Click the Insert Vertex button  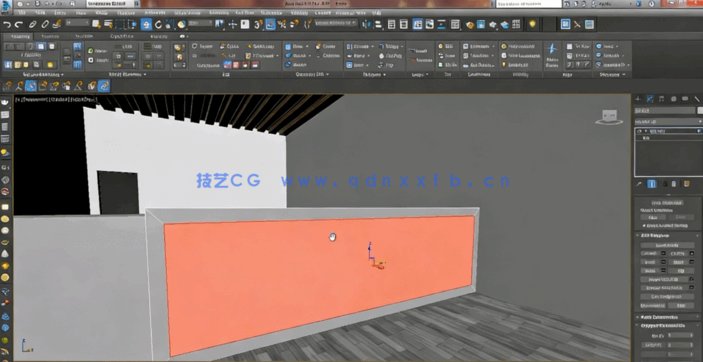click(668, 245)
